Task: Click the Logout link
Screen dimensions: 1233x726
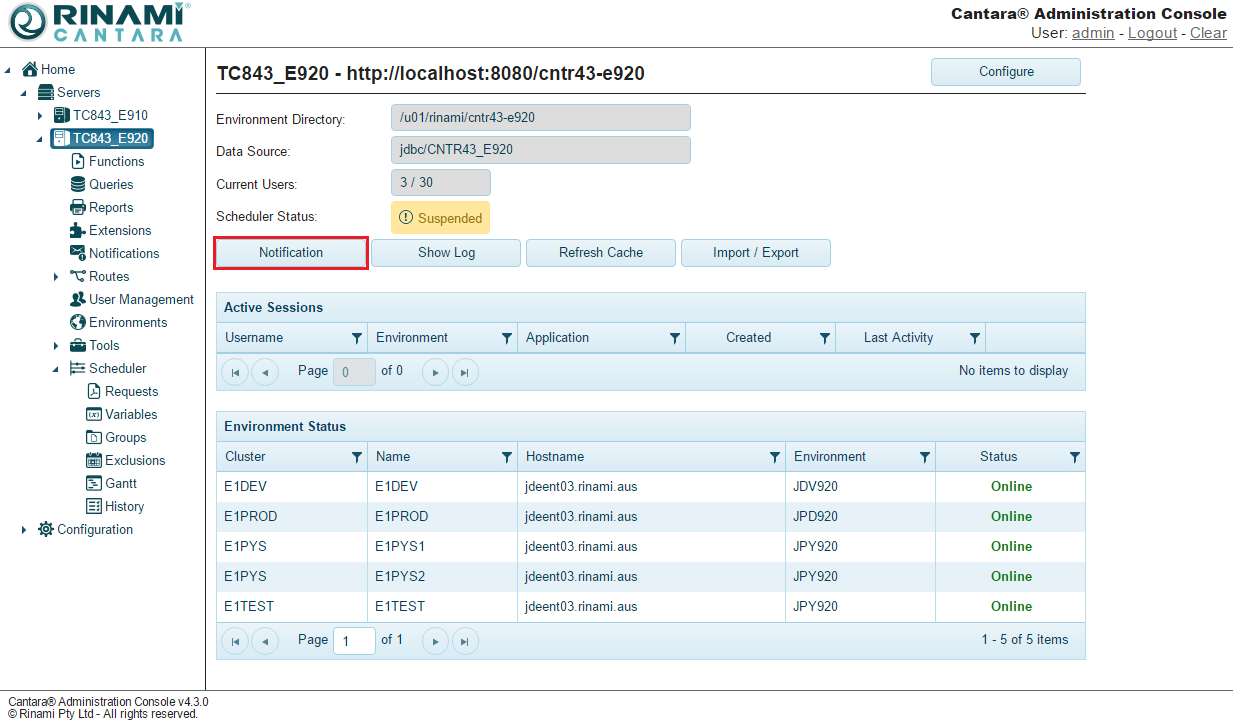Action: coord(1152,33)
